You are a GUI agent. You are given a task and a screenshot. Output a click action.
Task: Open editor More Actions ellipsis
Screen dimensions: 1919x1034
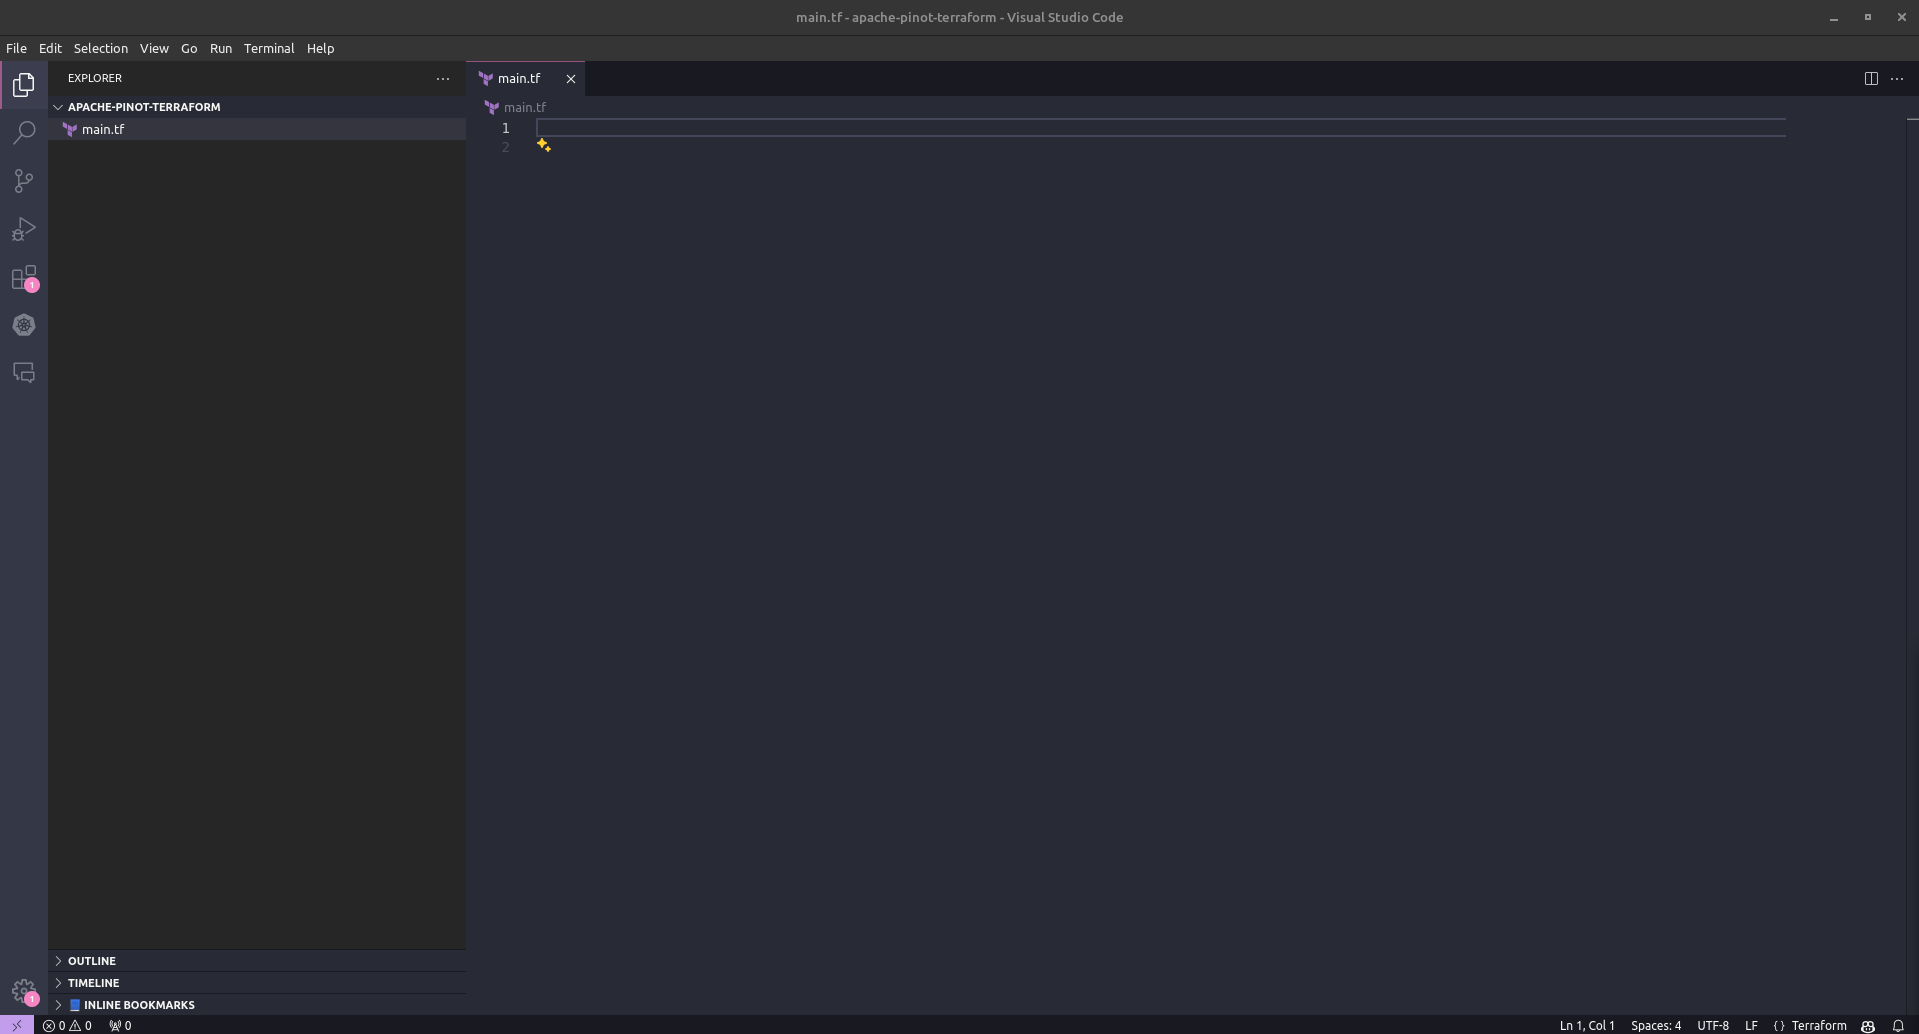[1897, 78]
